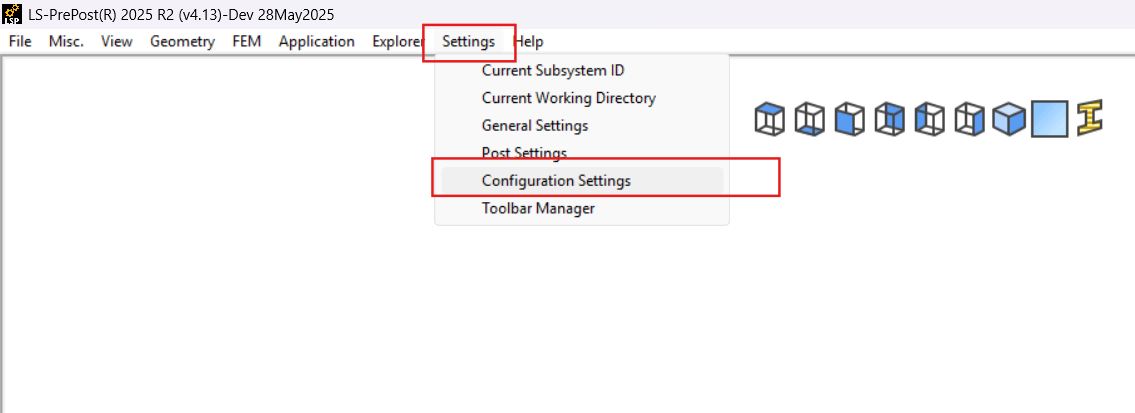1135x413 pixels.
Task: Click the solid shaded isometric cube icon
Action: pyautogui.click(x=1010, y=120)
